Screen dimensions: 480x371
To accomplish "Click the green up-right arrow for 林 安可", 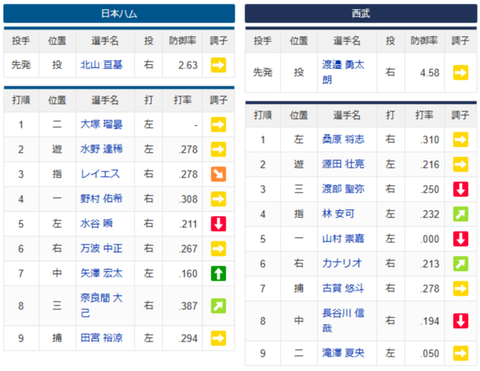I will pos(460,214).
